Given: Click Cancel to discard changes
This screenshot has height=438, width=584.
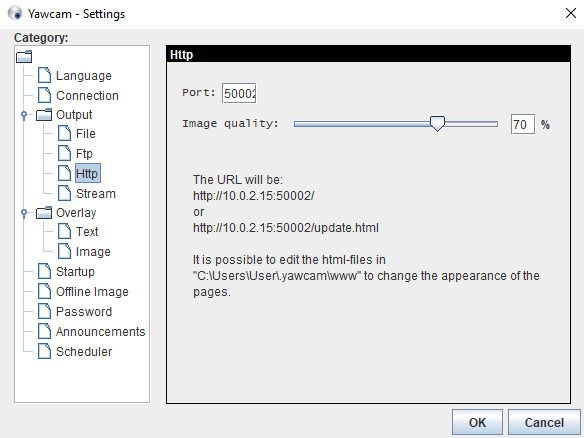Looking at the screenshot, I should coord(544,422).
